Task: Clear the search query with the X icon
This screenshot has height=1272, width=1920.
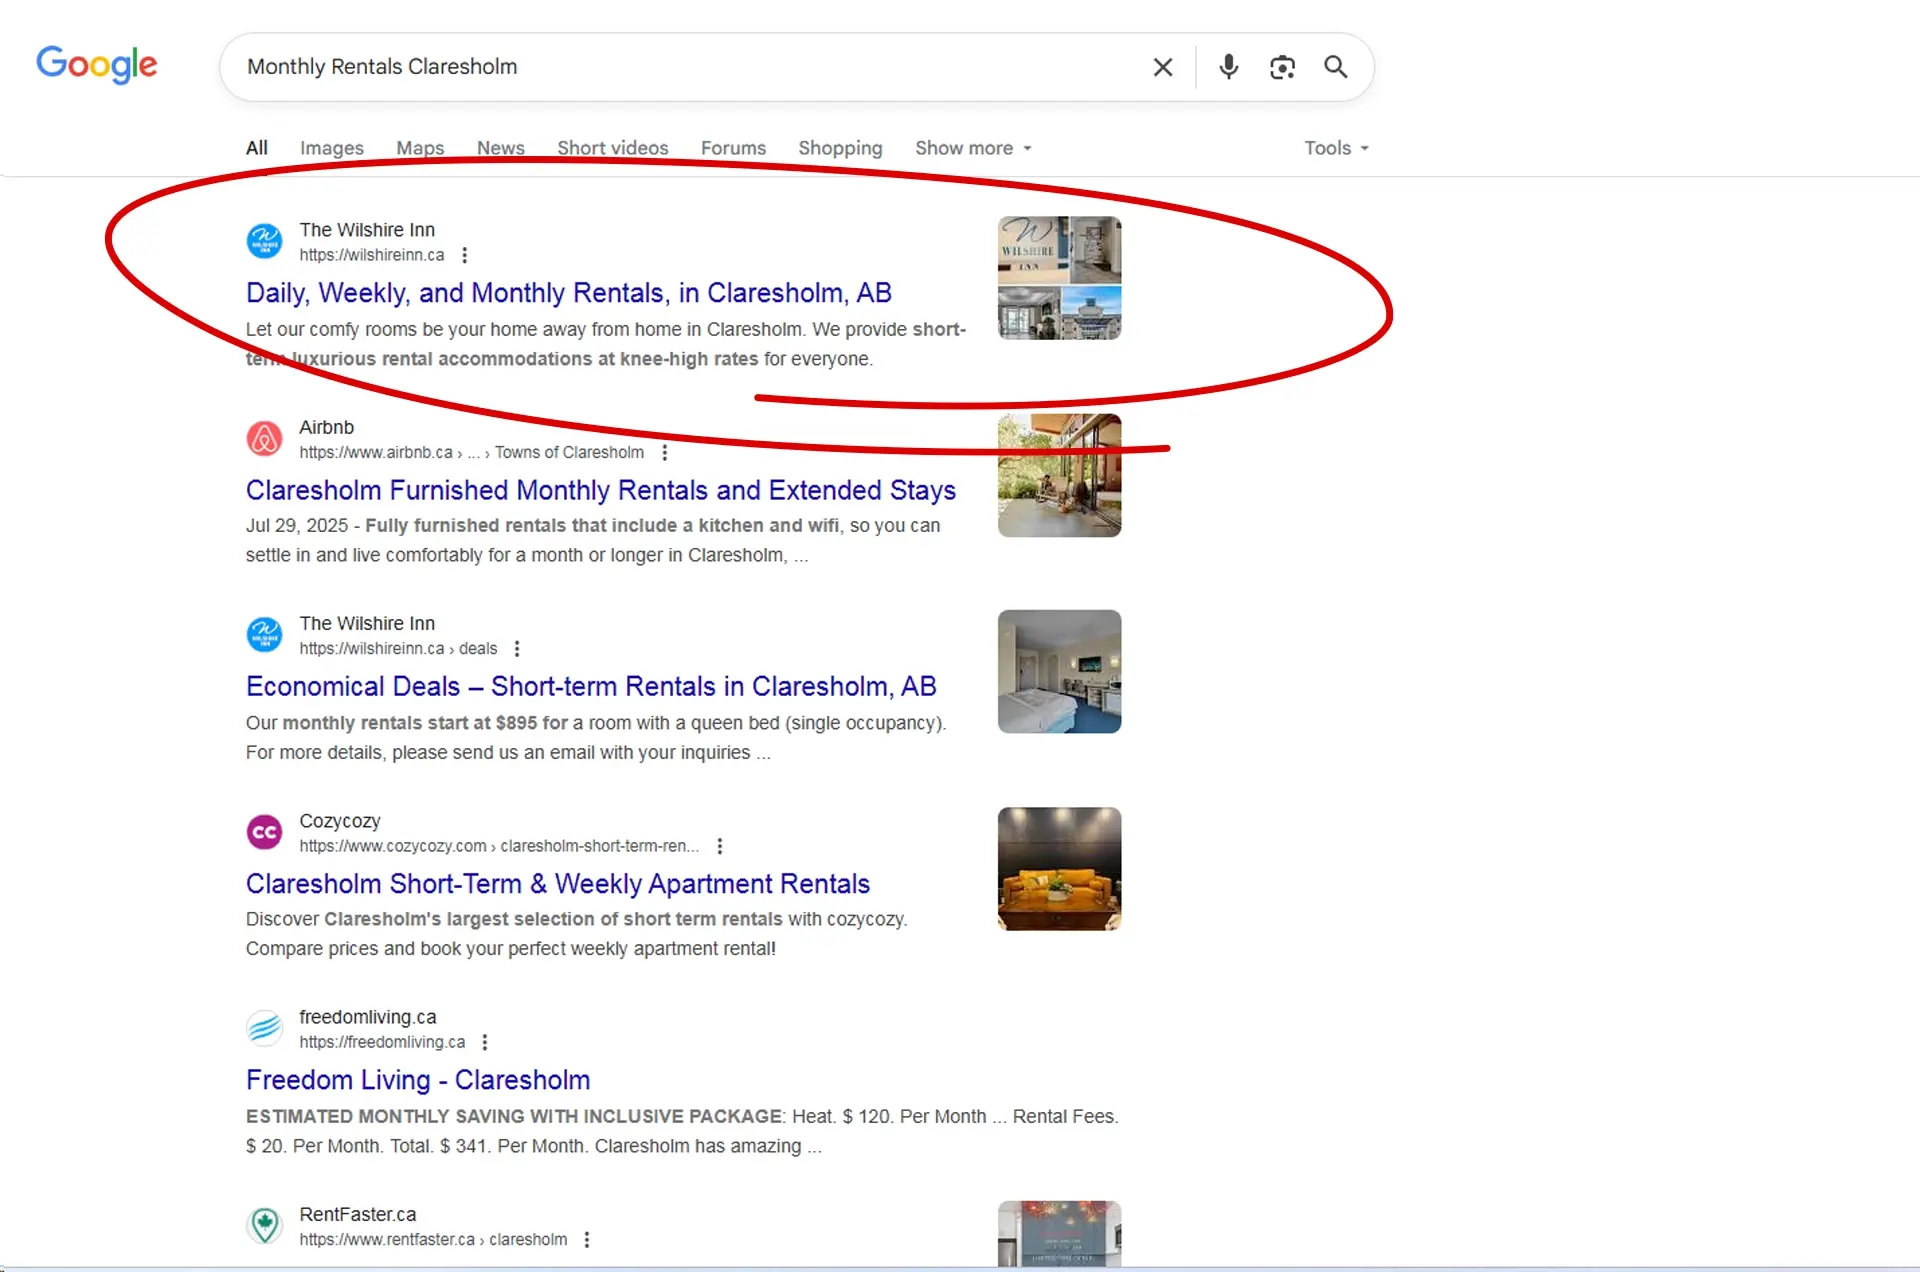Action: tap(1162, 67)
